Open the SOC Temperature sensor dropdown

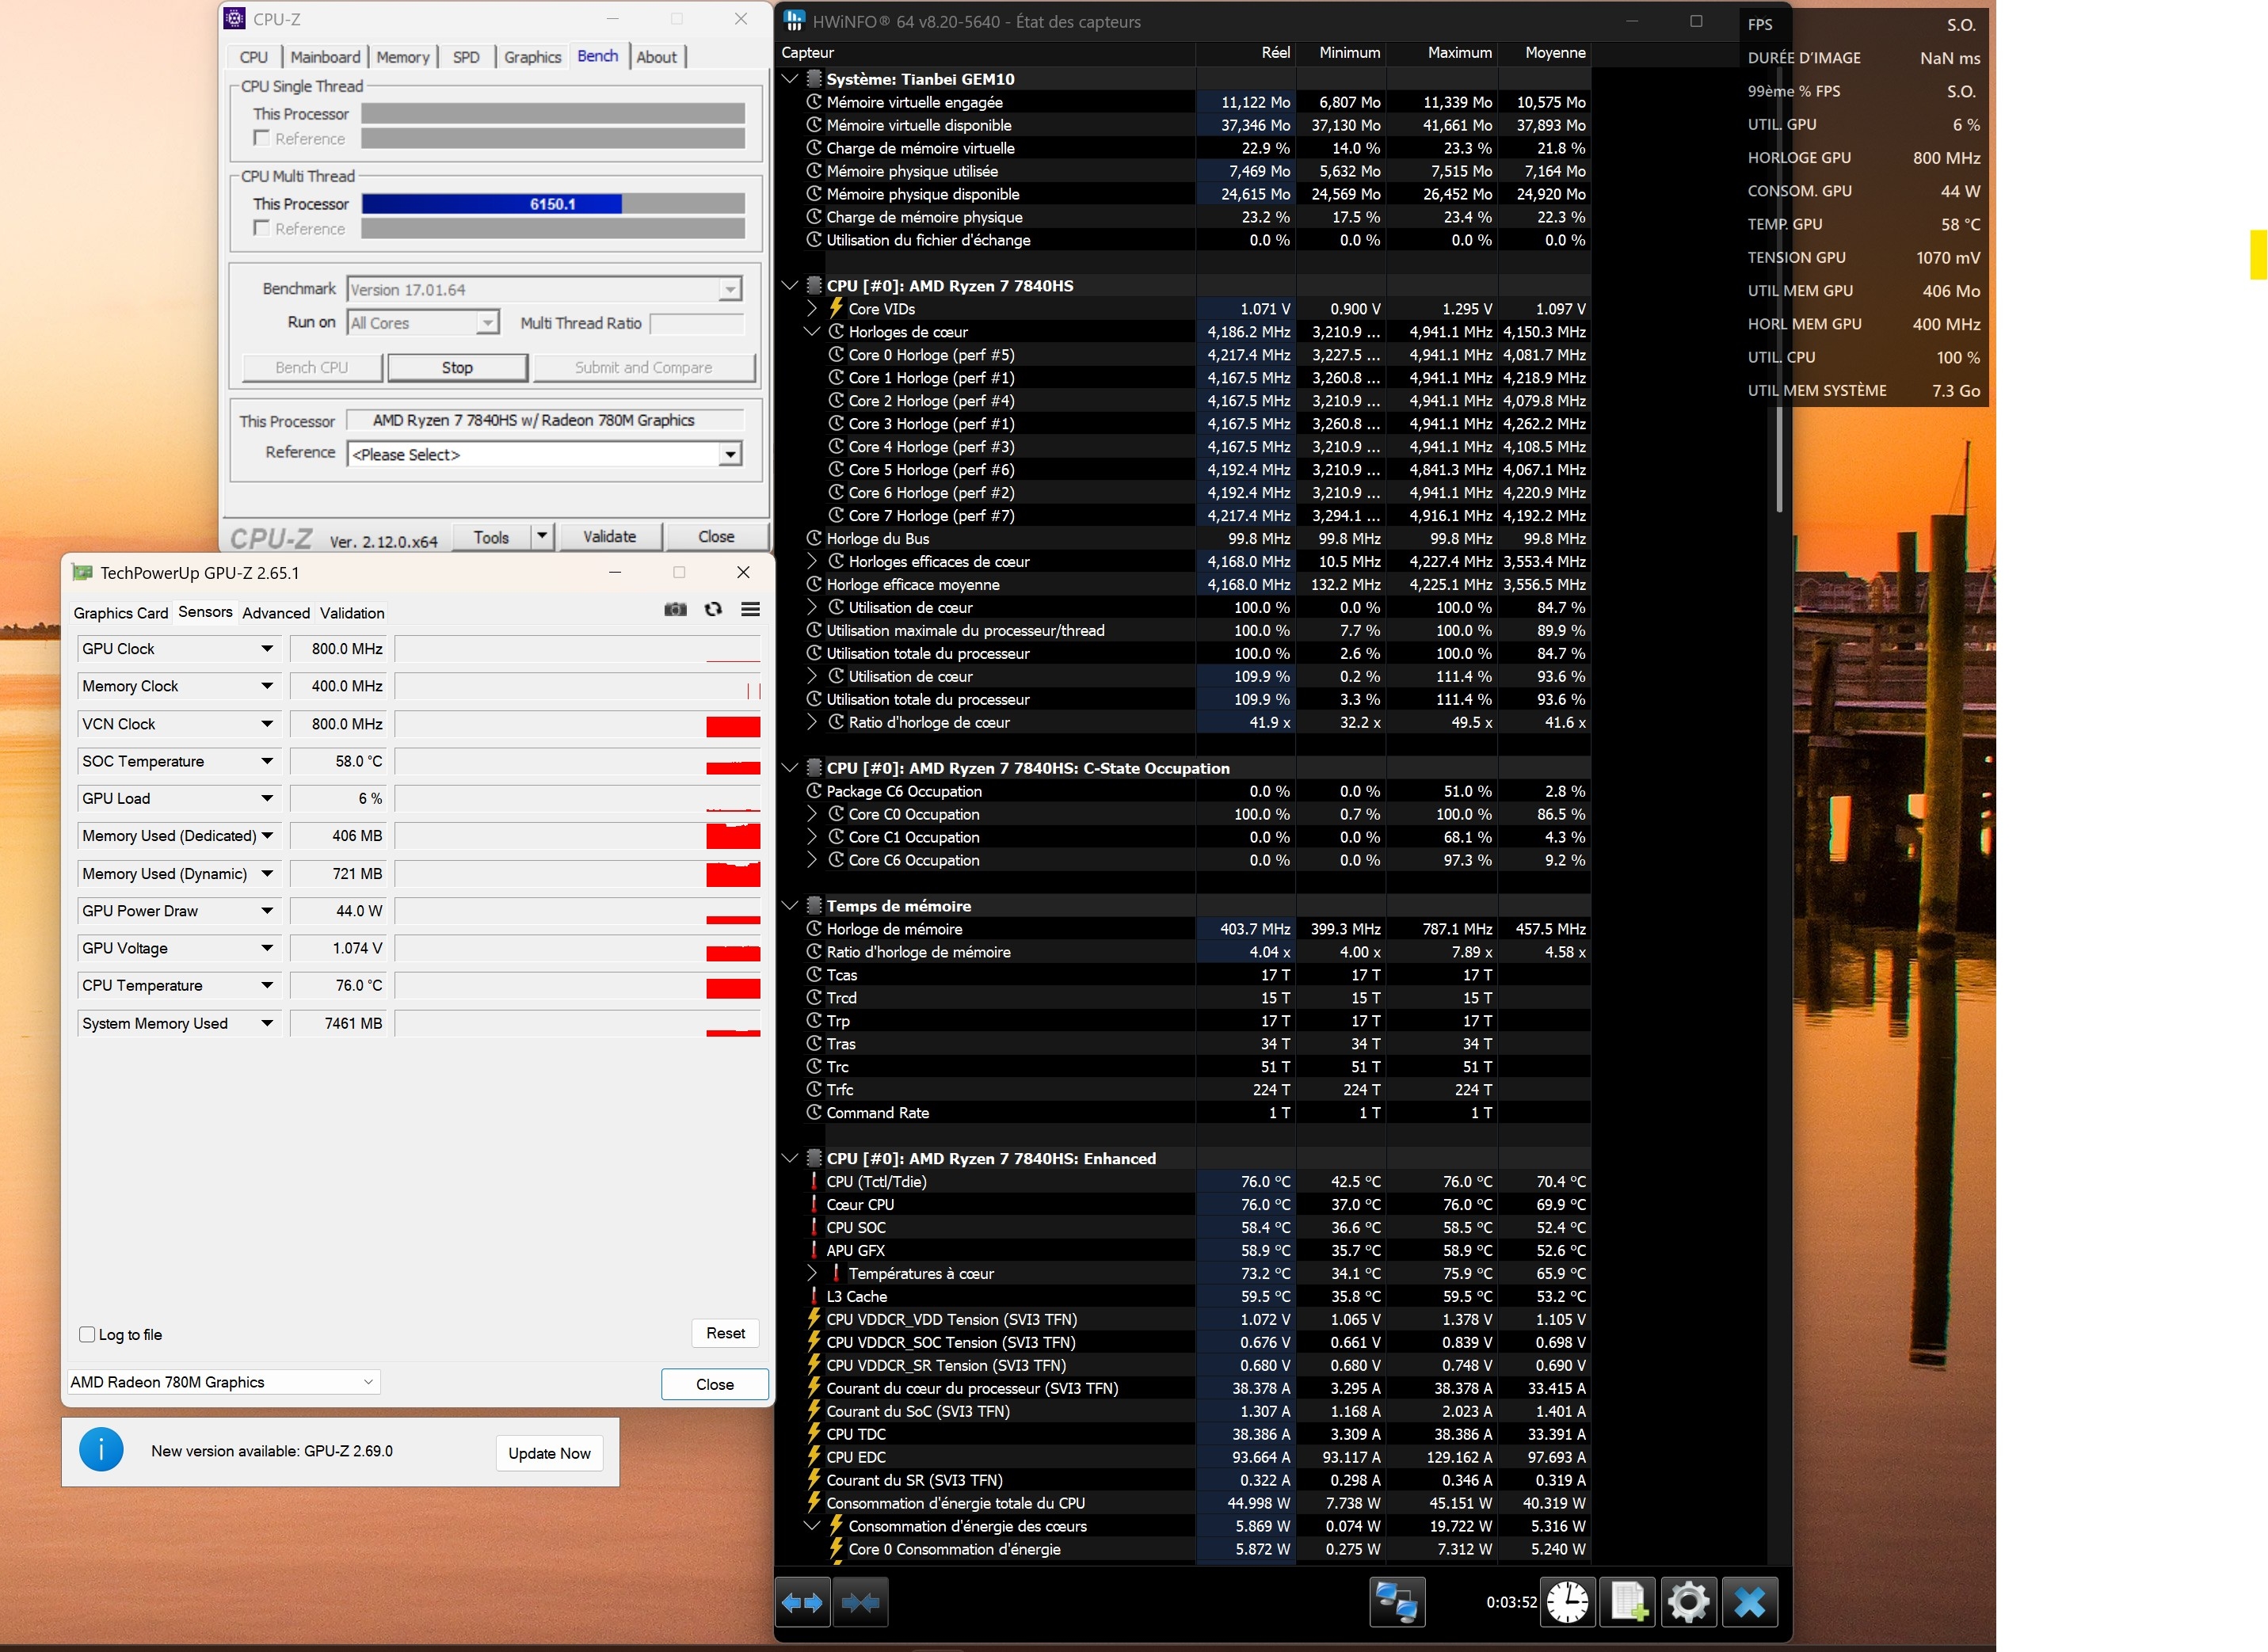click(x=267, y=761)
